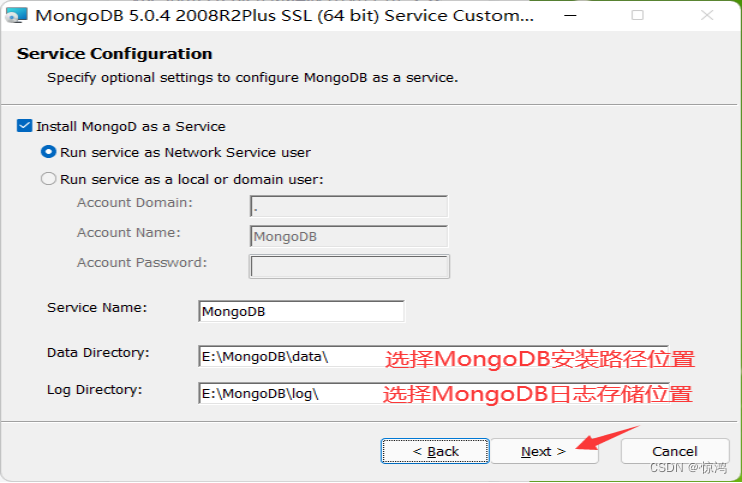
Task: Click the Log Directory label
Action: click(95, 390)
